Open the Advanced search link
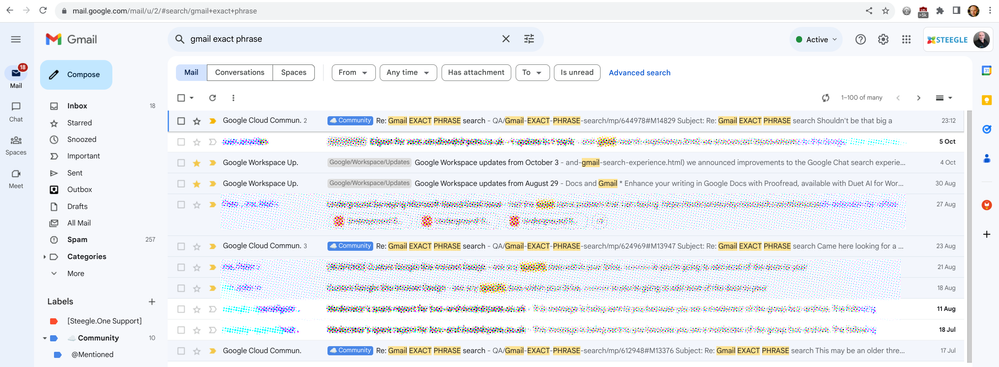Screen dimensions: 999x367 [640, 73]
